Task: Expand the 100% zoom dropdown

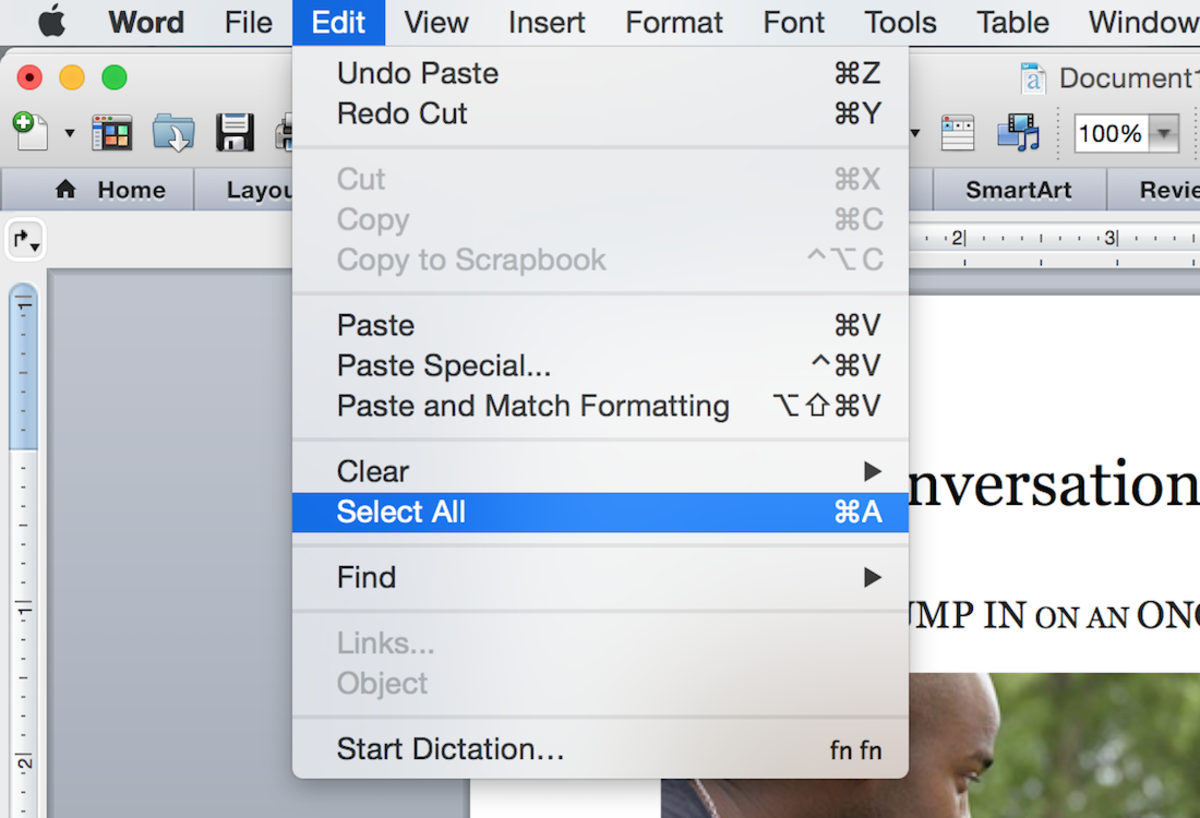Action: (1163, 133)
